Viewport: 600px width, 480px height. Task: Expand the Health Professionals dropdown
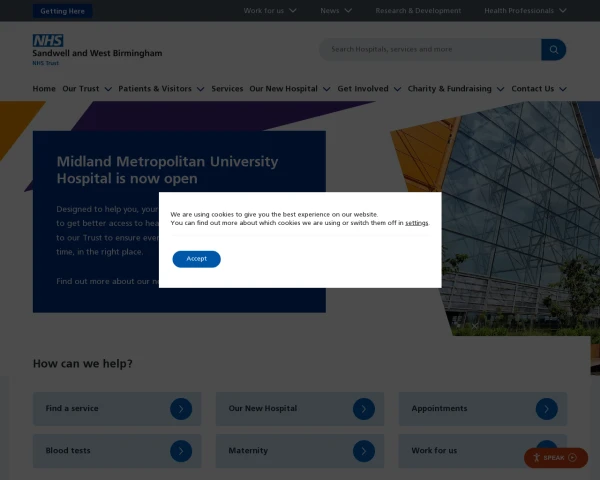click(525, 11)
